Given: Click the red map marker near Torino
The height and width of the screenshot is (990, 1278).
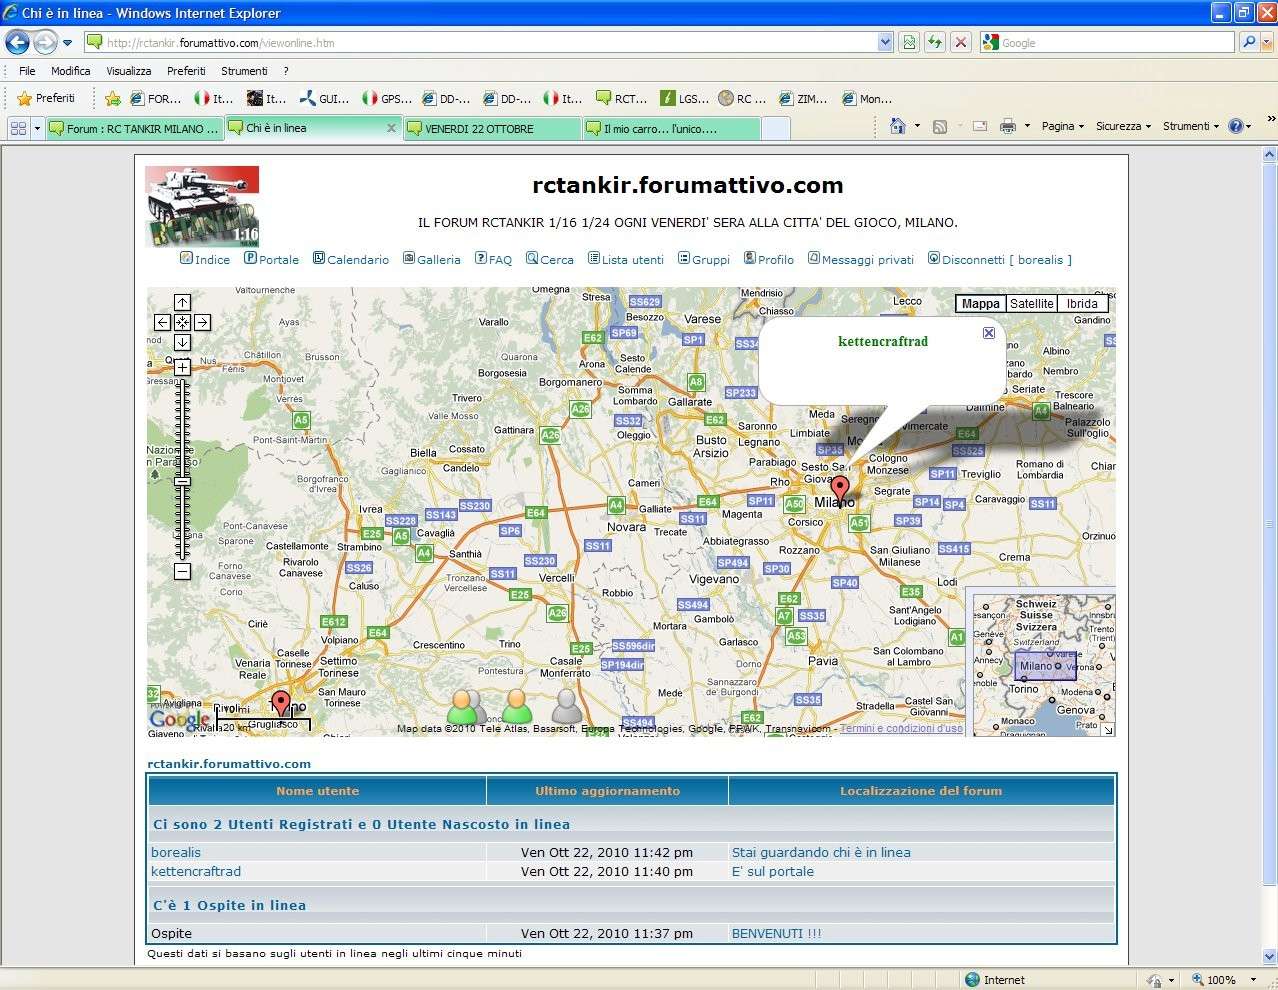Looking at the screenshot, I should (x=281, y=704).
